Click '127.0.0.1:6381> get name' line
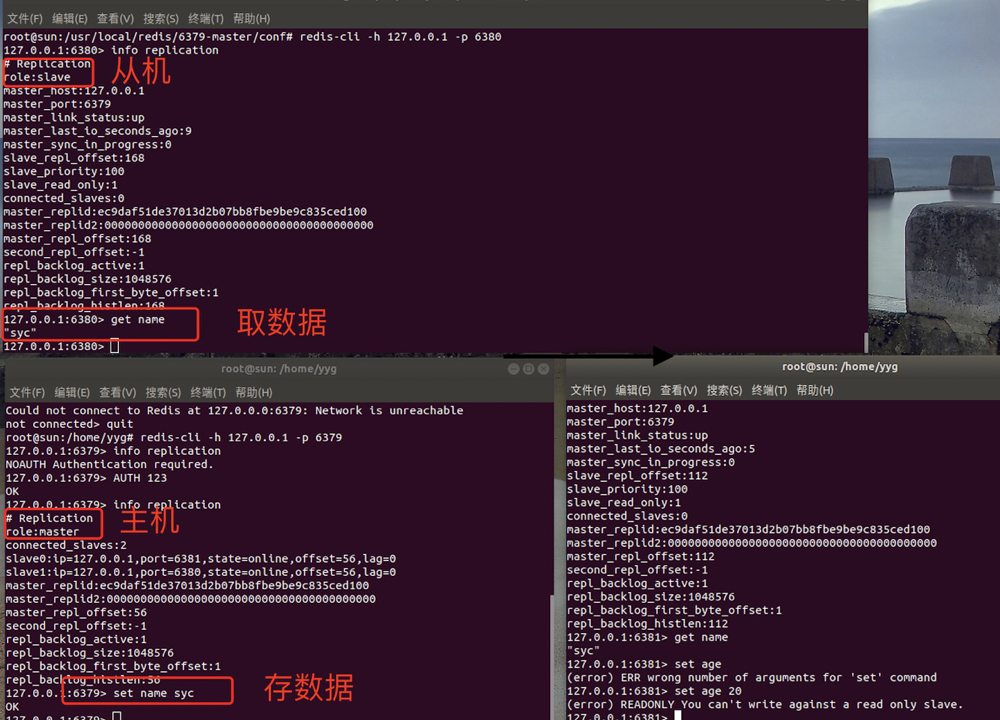The image size is (1000, 720). [x=647, y=637]
